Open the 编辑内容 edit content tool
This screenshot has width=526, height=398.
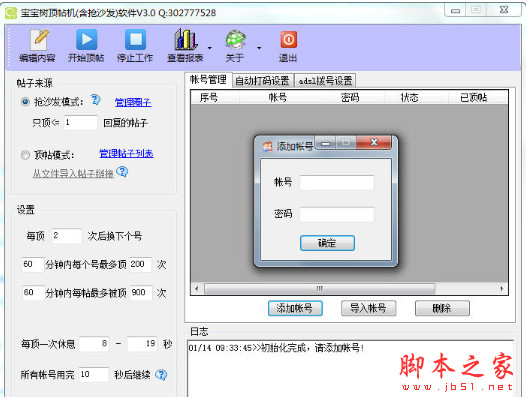[x=38, y=46]
